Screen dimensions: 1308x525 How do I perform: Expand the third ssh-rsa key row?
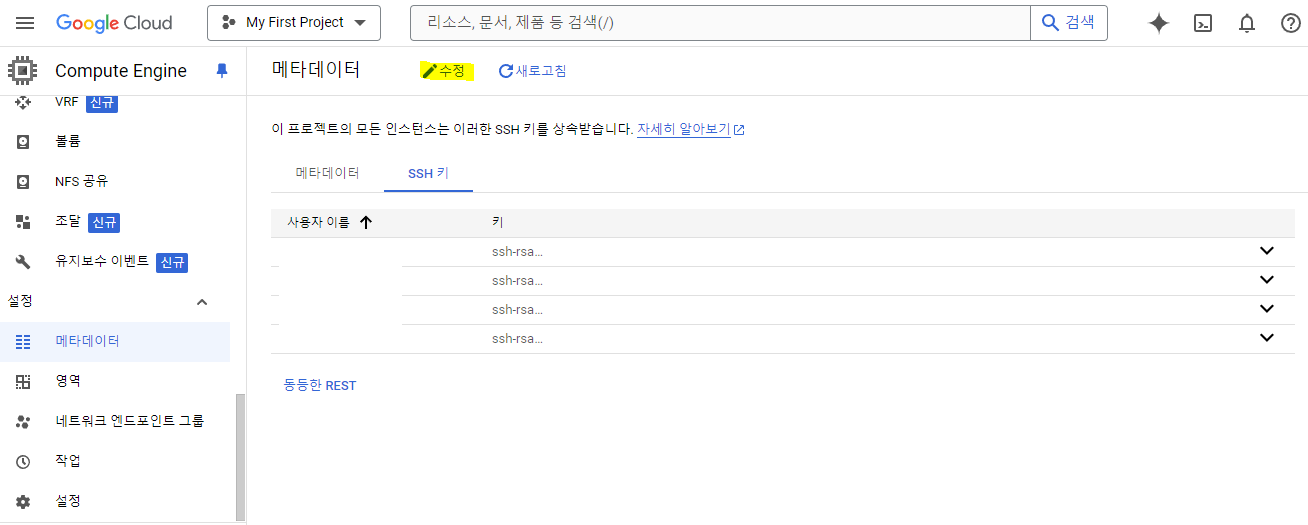(1267, 309)
